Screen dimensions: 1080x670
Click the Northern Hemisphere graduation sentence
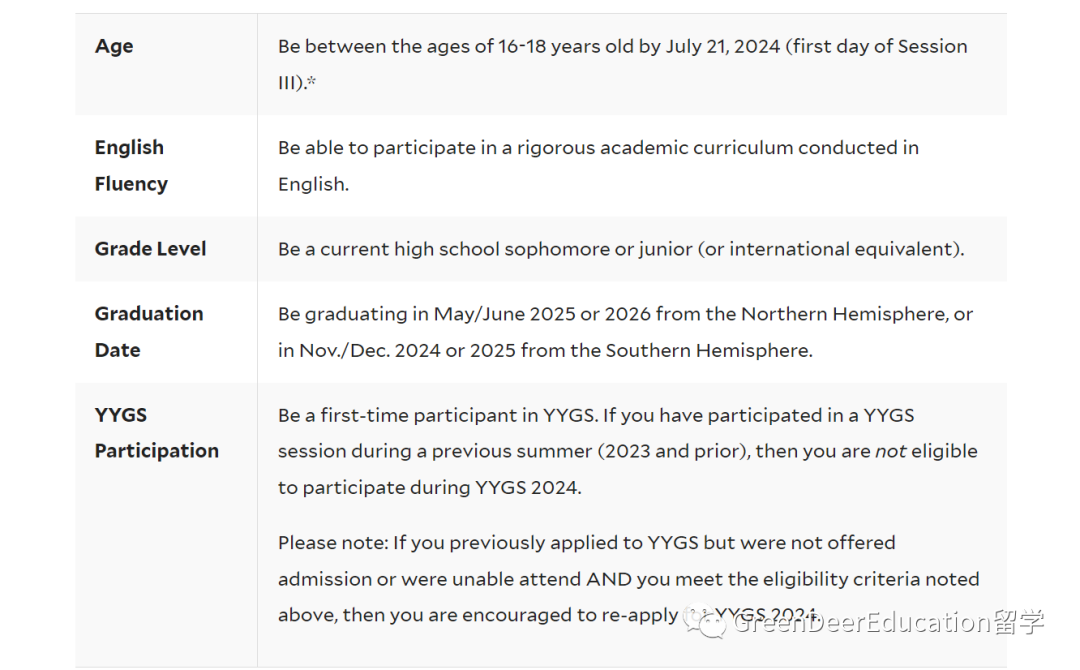625,314
